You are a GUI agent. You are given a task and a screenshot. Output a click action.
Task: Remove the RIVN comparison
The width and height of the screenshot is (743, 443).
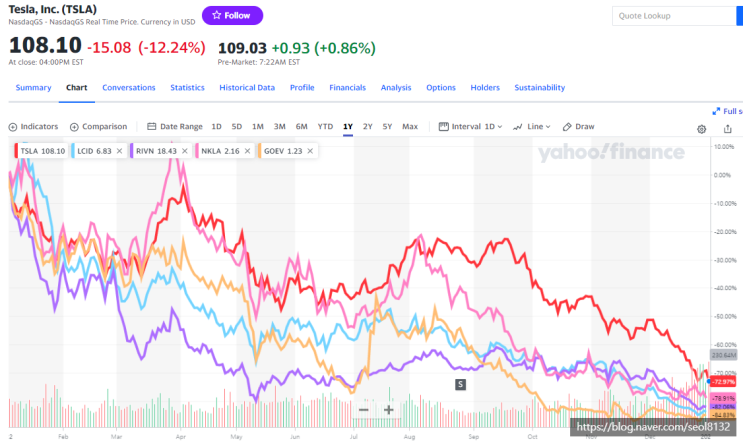point(185,151)
